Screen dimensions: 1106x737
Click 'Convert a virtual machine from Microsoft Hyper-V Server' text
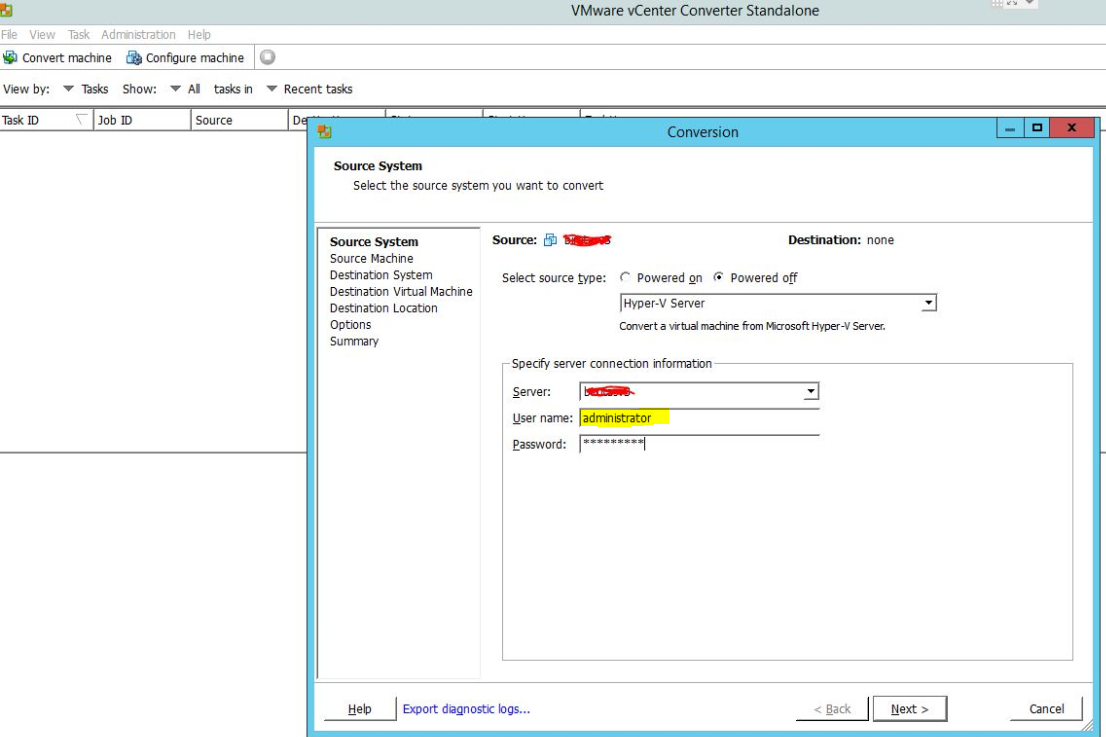coord(752,326)
